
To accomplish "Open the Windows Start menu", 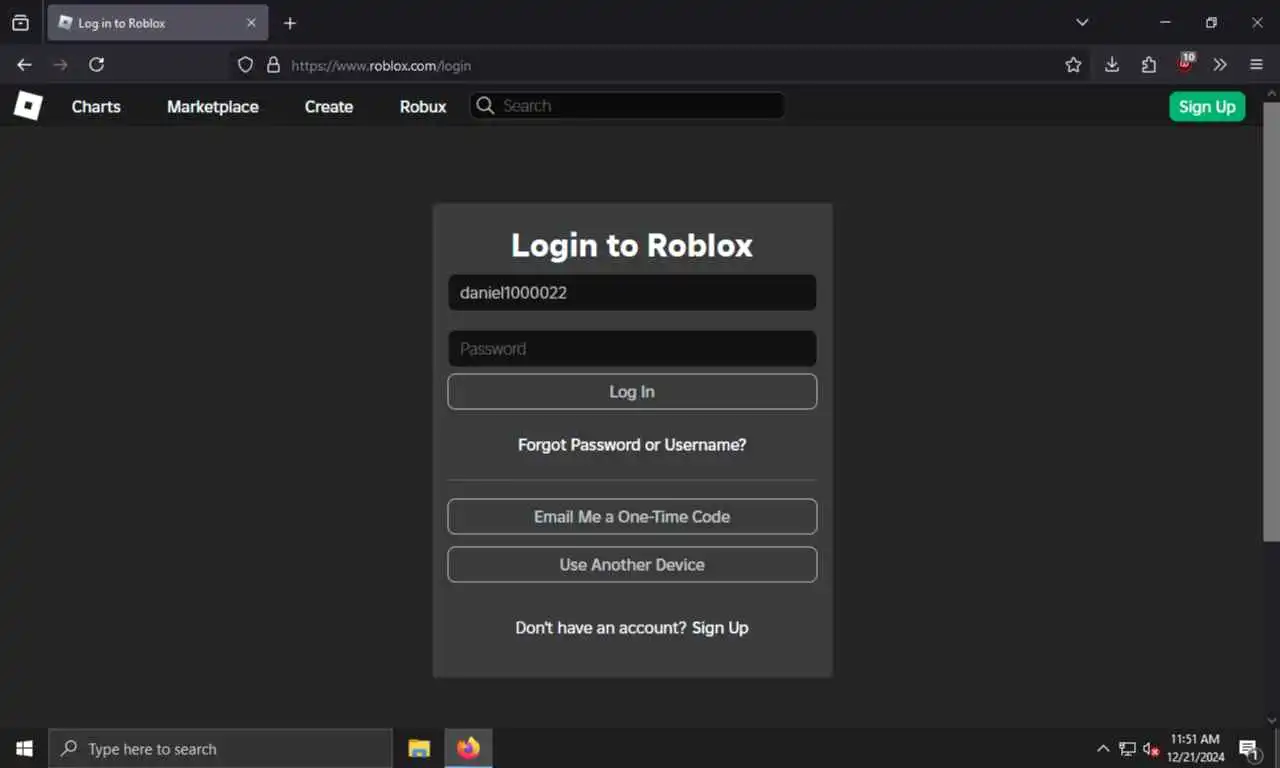I will point(24,748).
